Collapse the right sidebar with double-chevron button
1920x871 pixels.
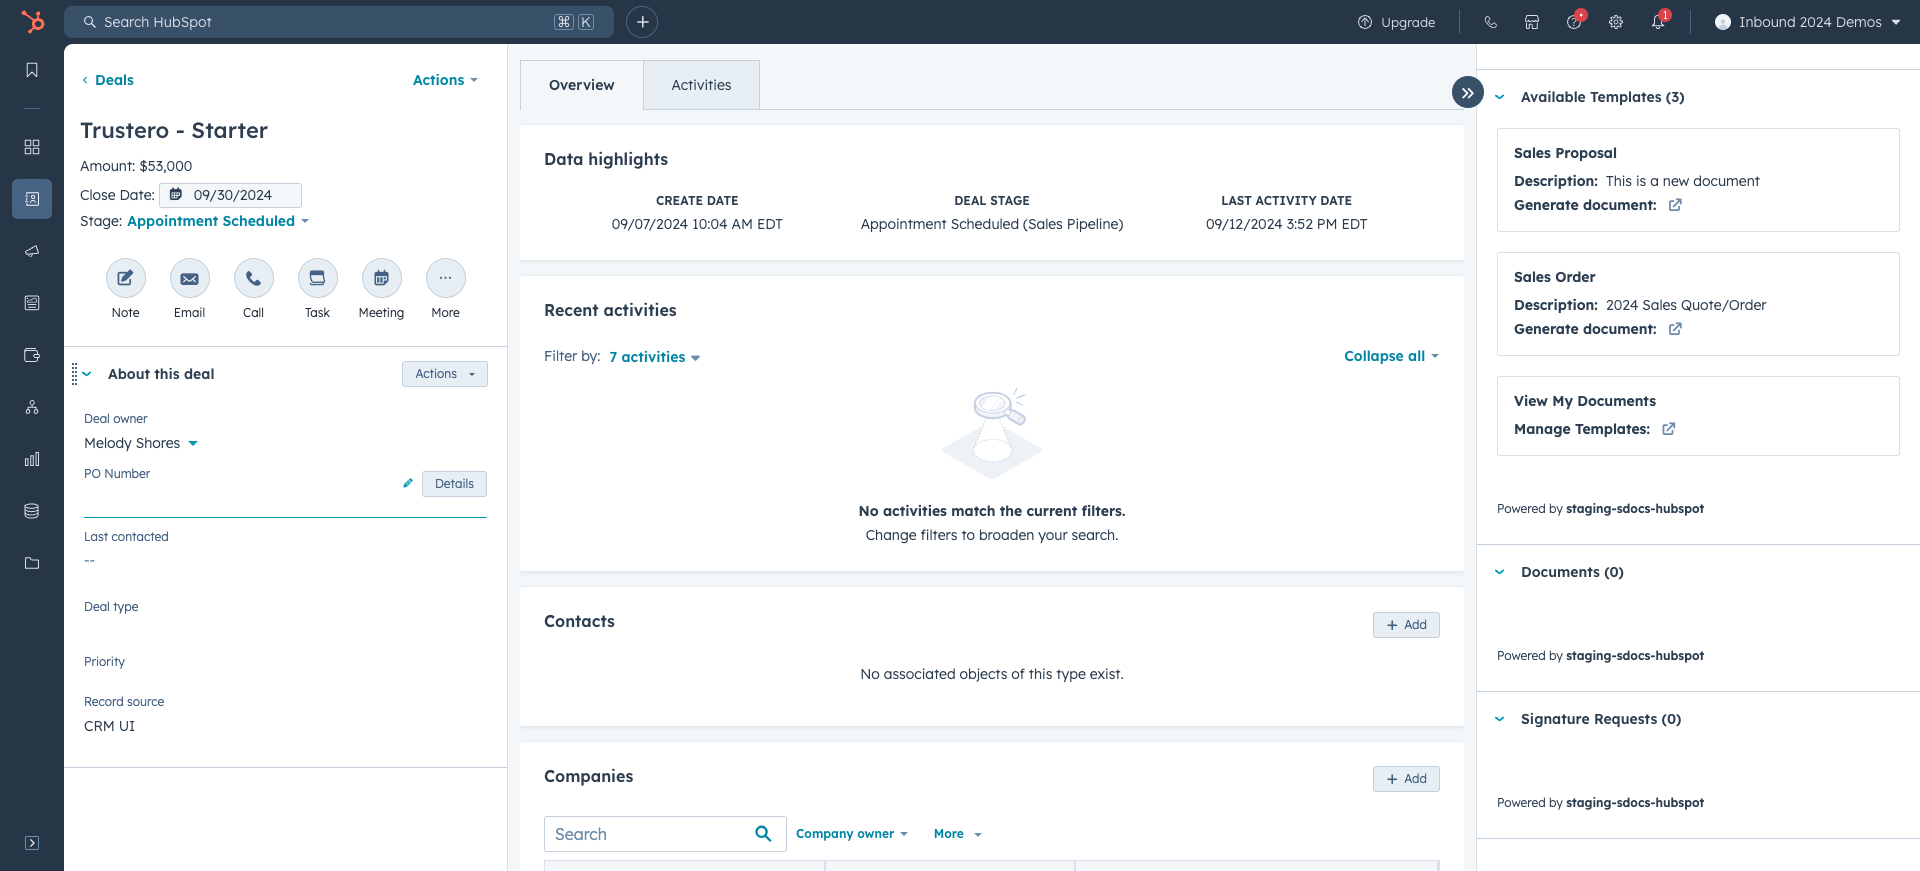click(1467, 93)
